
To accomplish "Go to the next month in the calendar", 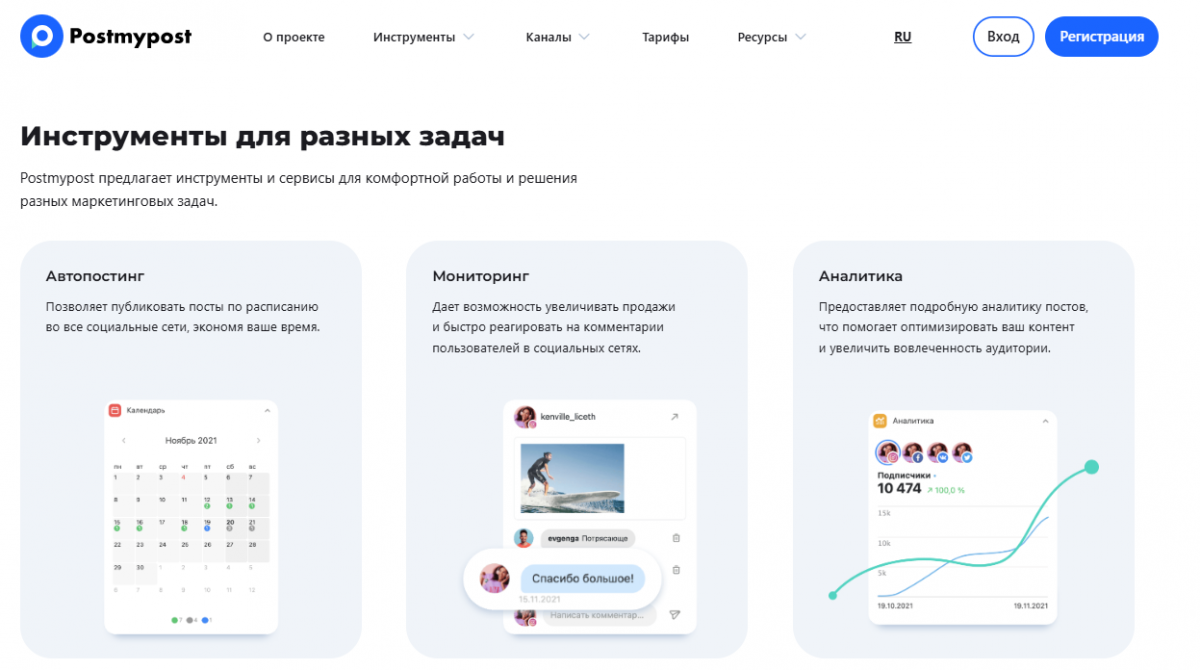I will [258, 440].
